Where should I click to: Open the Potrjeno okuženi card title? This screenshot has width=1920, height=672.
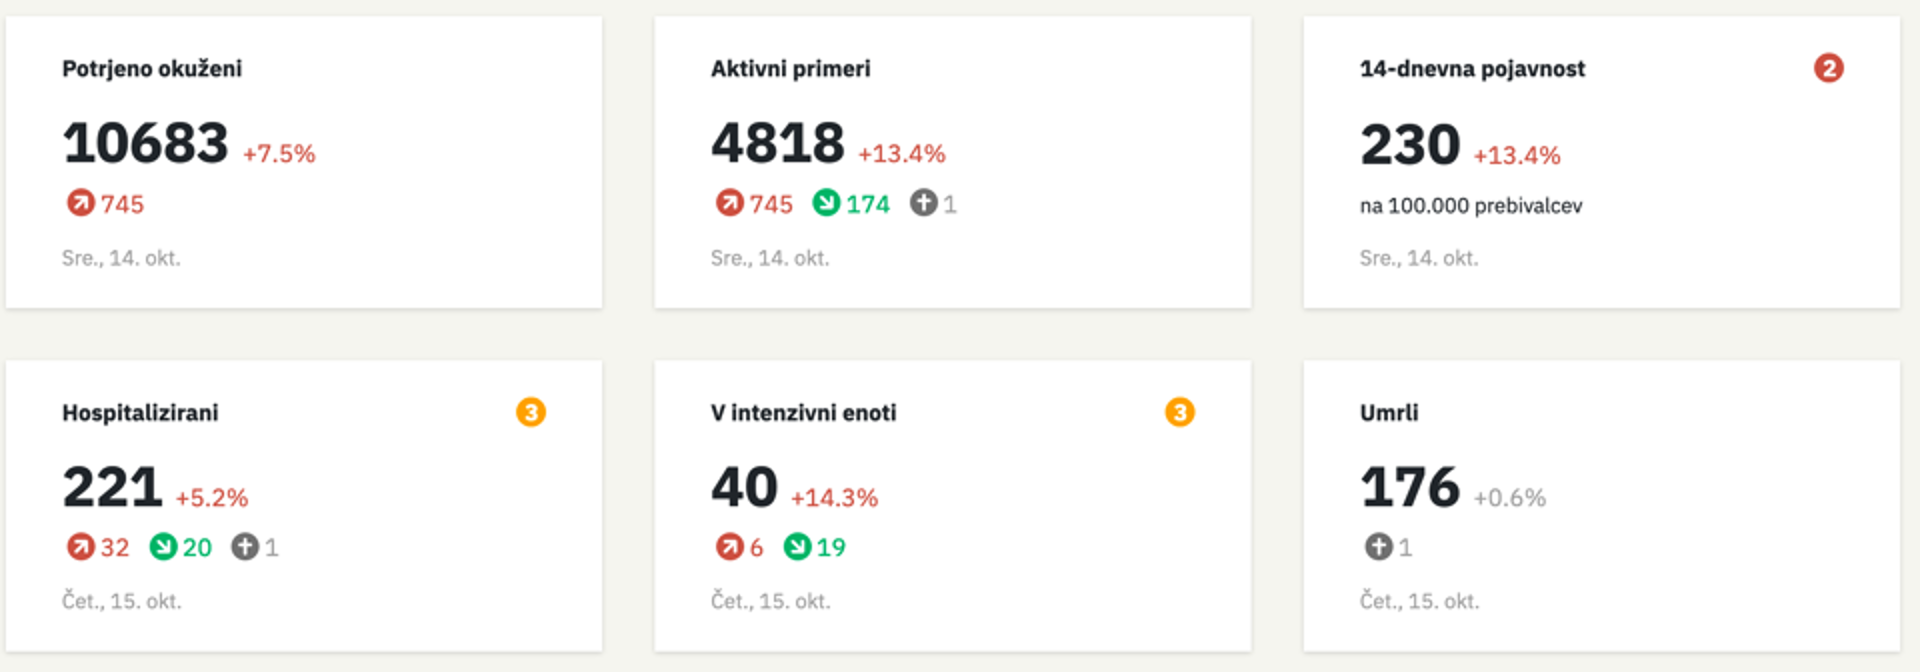(152, 69)
